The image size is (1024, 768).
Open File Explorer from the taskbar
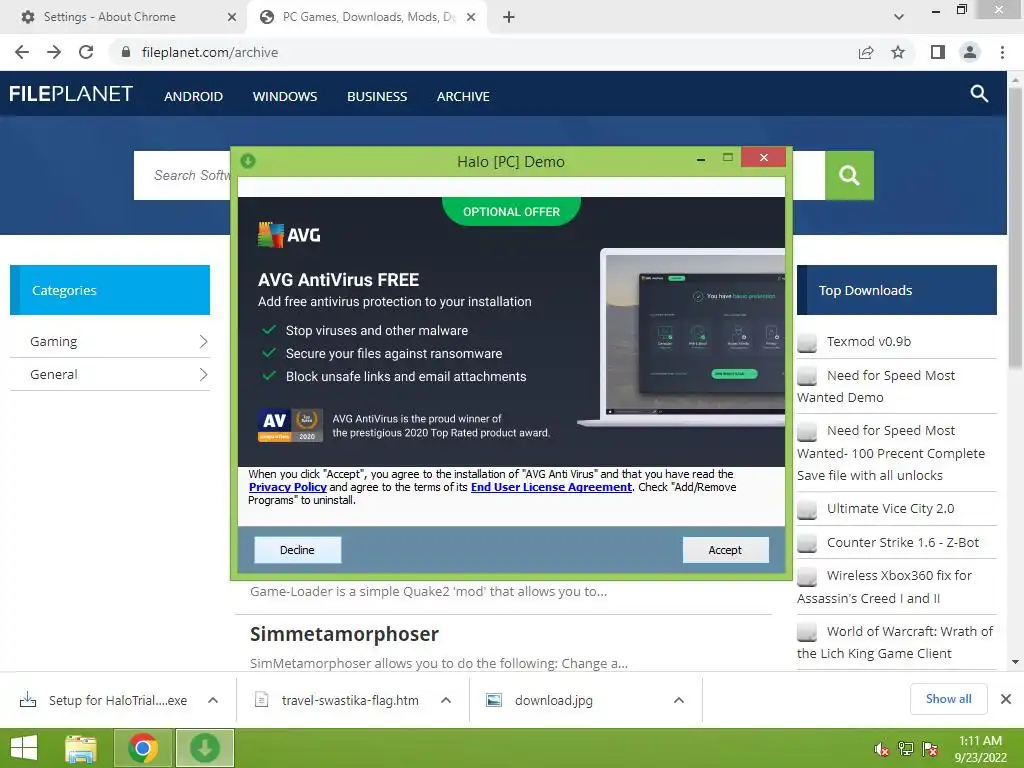(x=81, y=748)
